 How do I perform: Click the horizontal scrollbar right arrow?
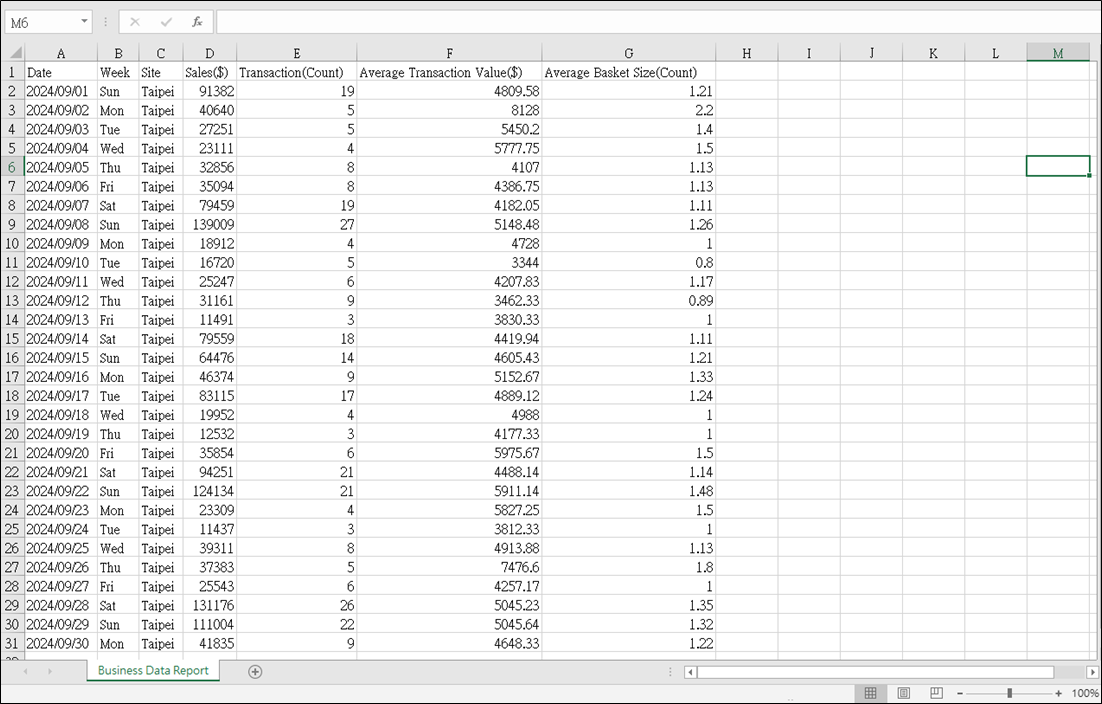coord(1094,671)
